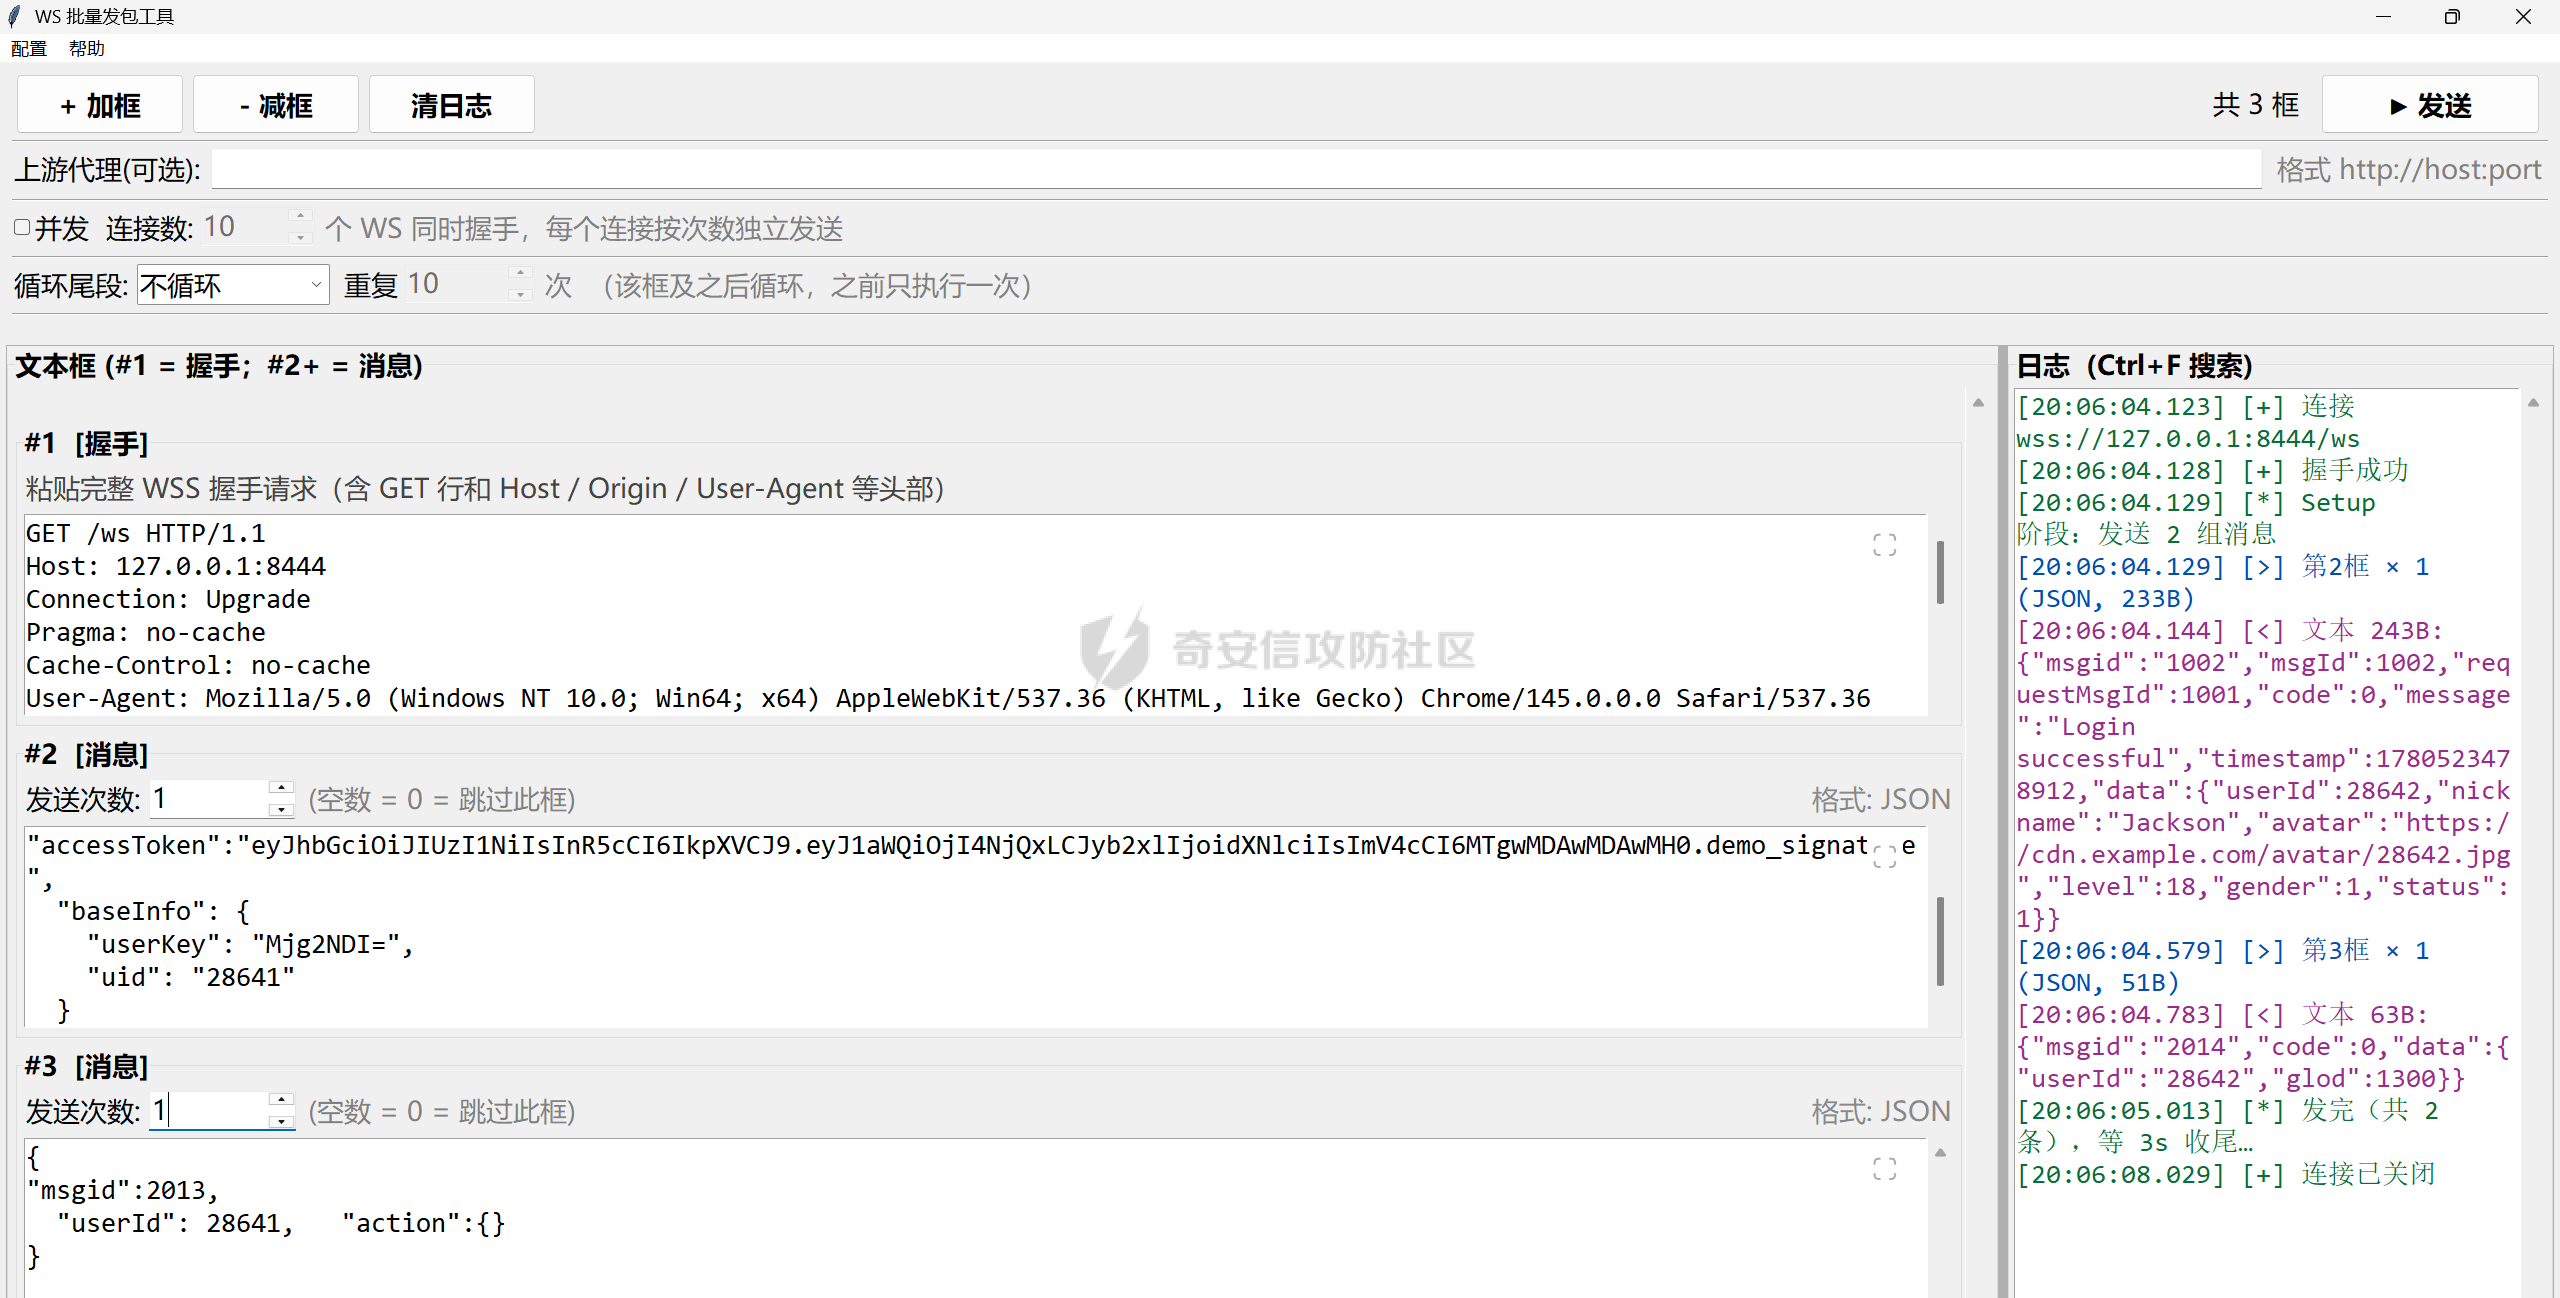
Task: Click up arrow of log panel scrollbar
Action: pyautogui.click(x=2533, y=403)
